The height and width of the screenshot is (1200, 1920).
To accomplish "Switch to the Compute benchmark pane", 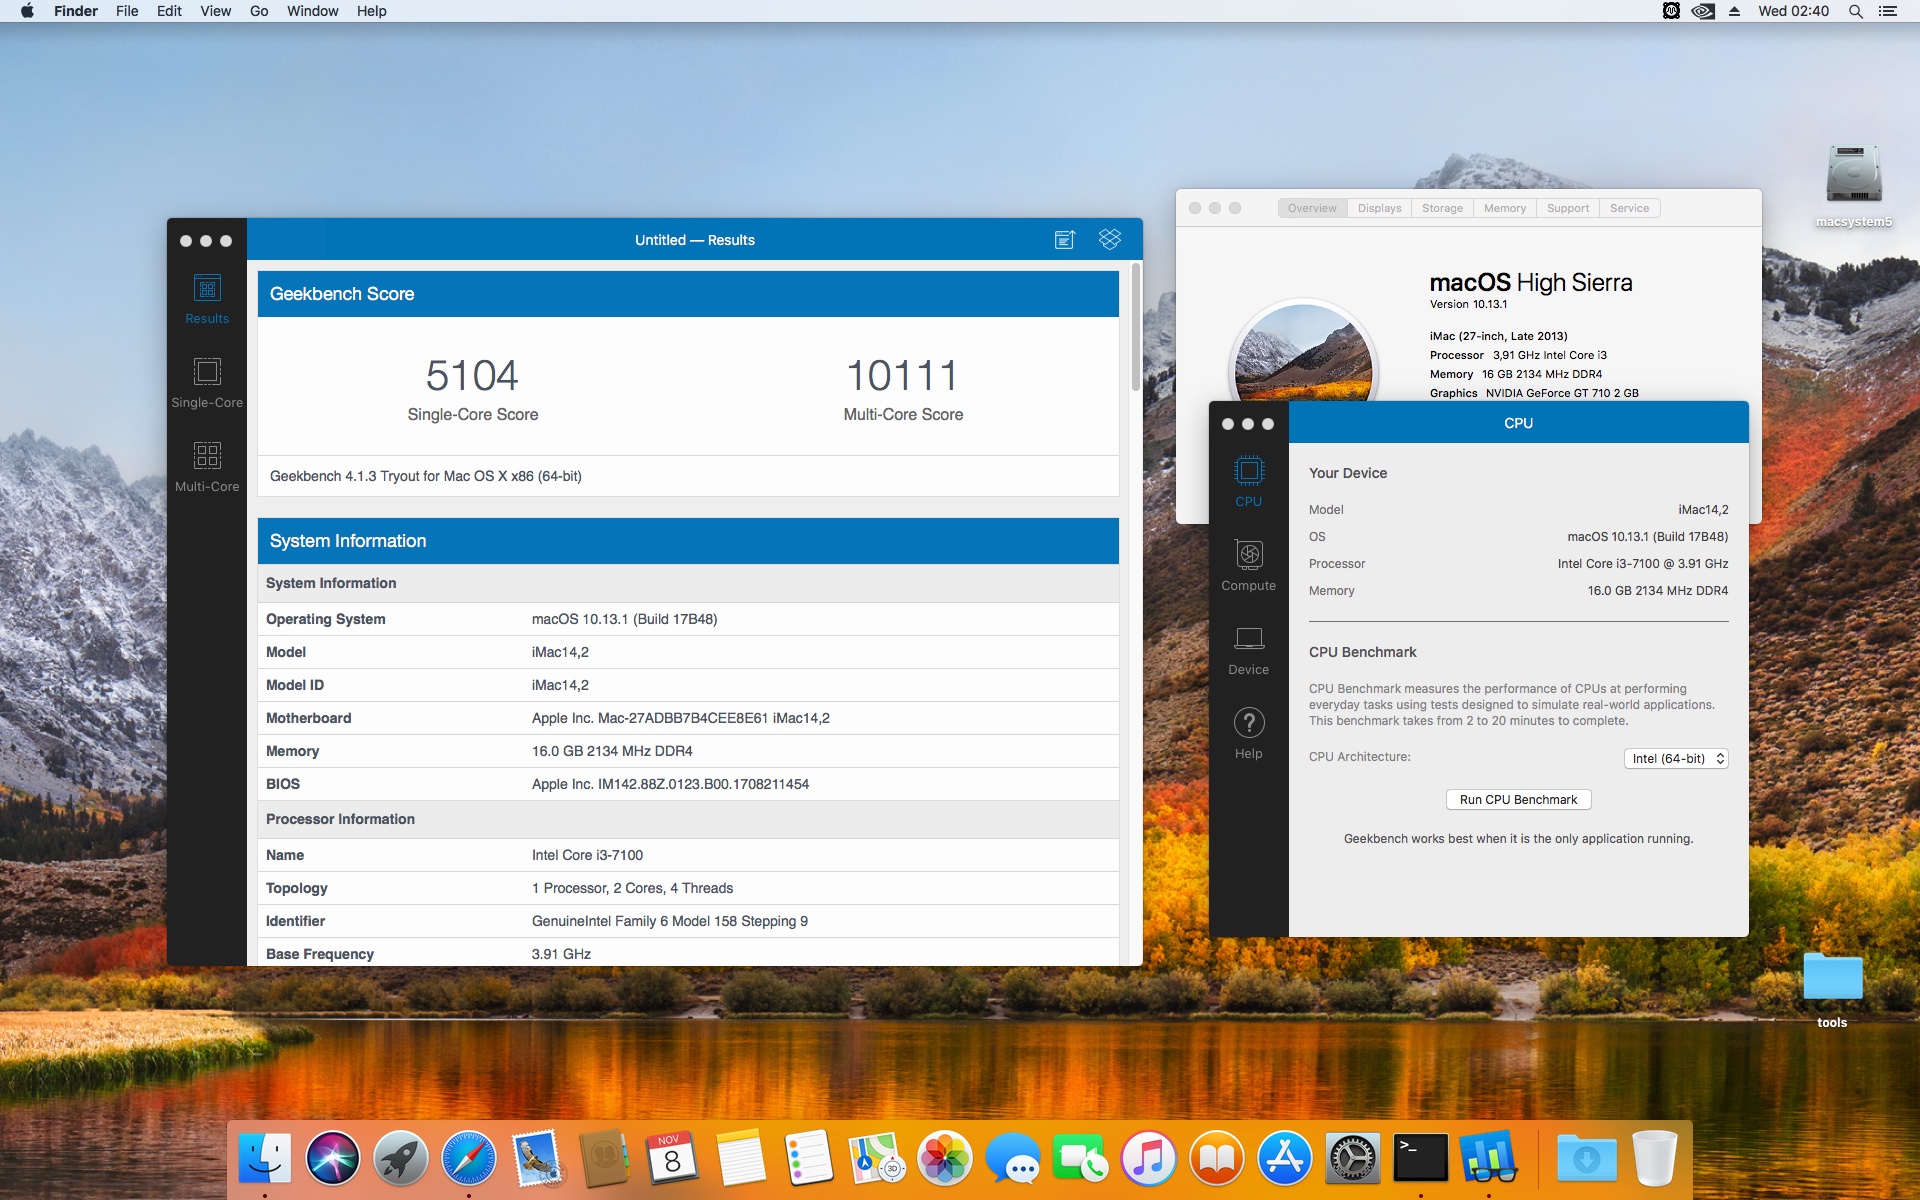I will [1248, 565].
